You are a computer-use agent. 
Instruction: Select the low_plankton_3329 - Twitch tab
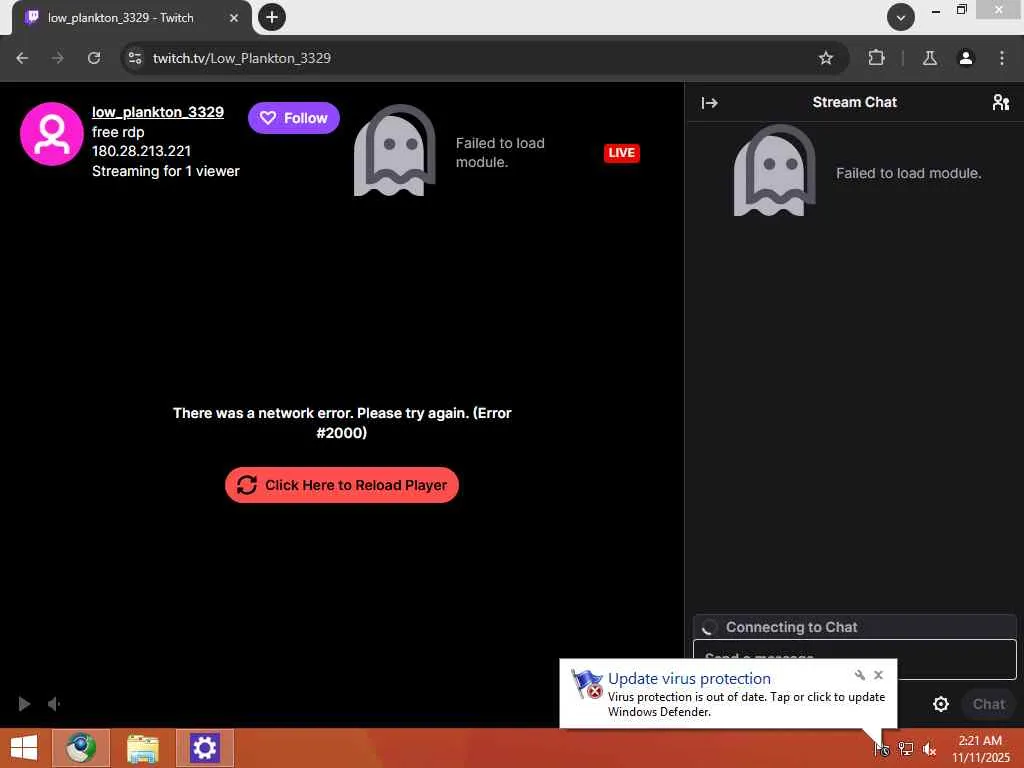coord(131,18)
